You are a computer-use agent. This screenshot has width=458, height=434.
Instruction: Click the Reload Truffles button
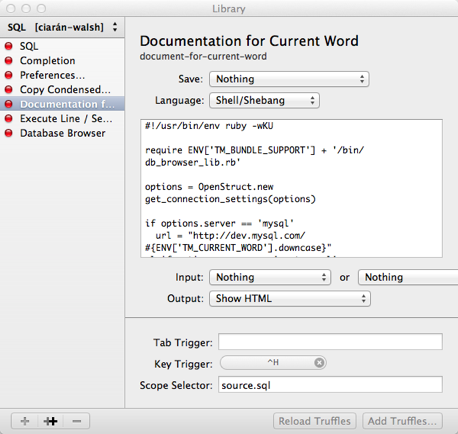click(x=315, y=421)
